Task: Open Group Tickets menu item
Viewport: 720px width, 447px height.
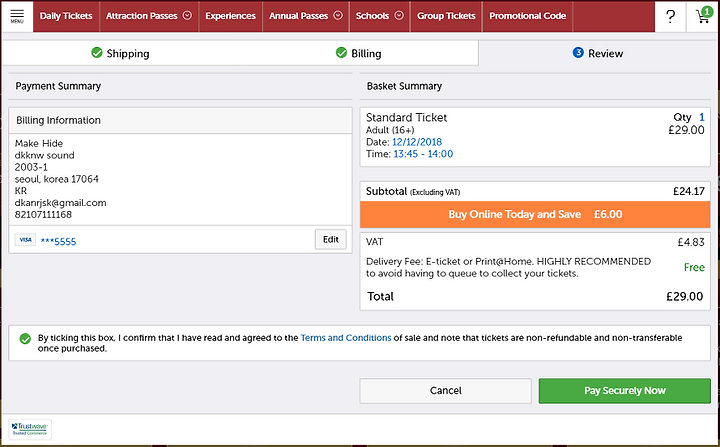Action: click(x=446, y=16)
